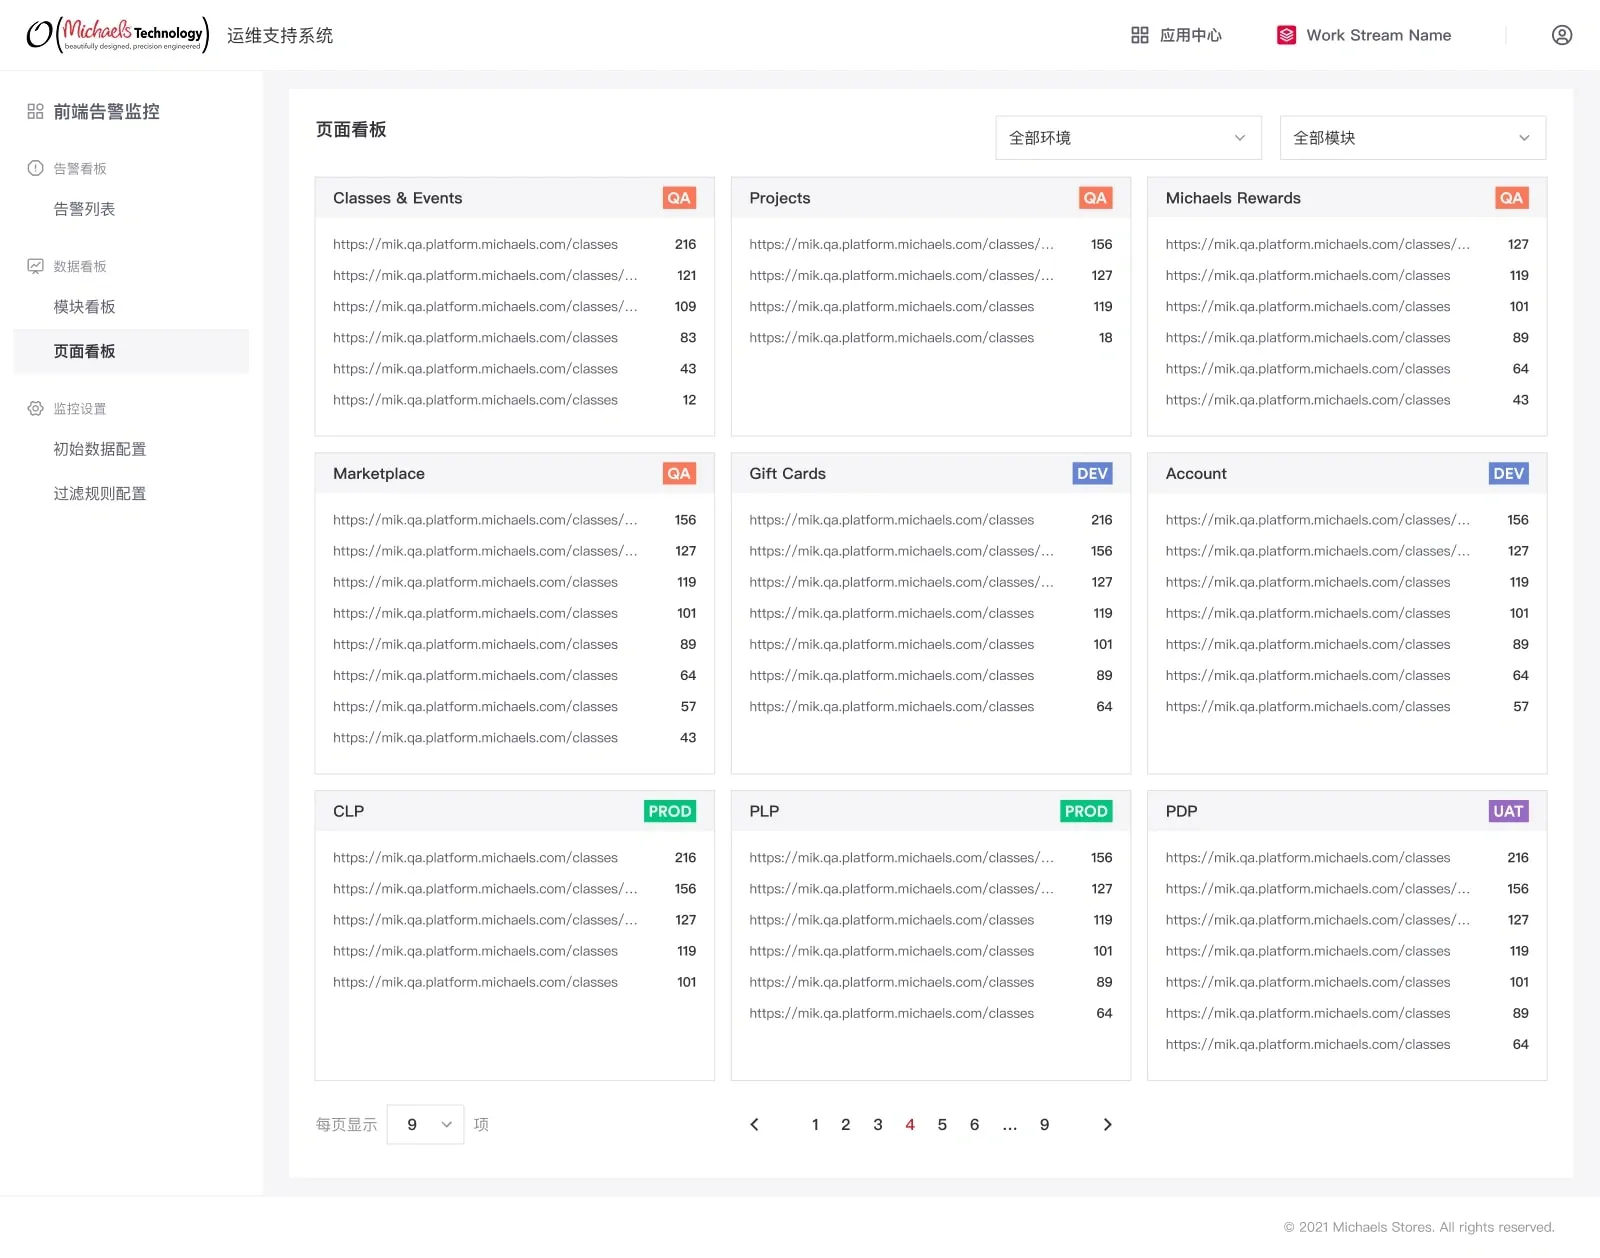Click the Marketplace card title
This screenshot has width=1600, height=1258.
[379, 474]
